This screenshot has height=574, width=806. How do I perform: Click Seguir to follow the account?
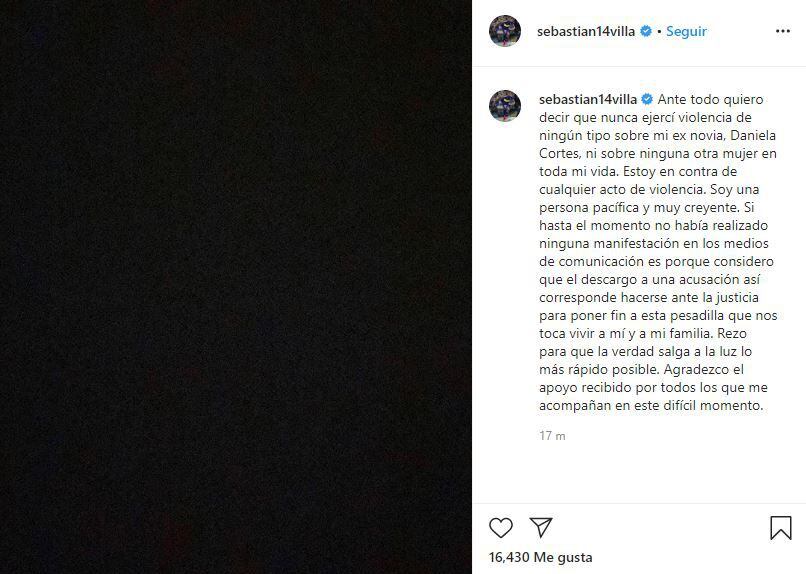click(x=686, y=31)
